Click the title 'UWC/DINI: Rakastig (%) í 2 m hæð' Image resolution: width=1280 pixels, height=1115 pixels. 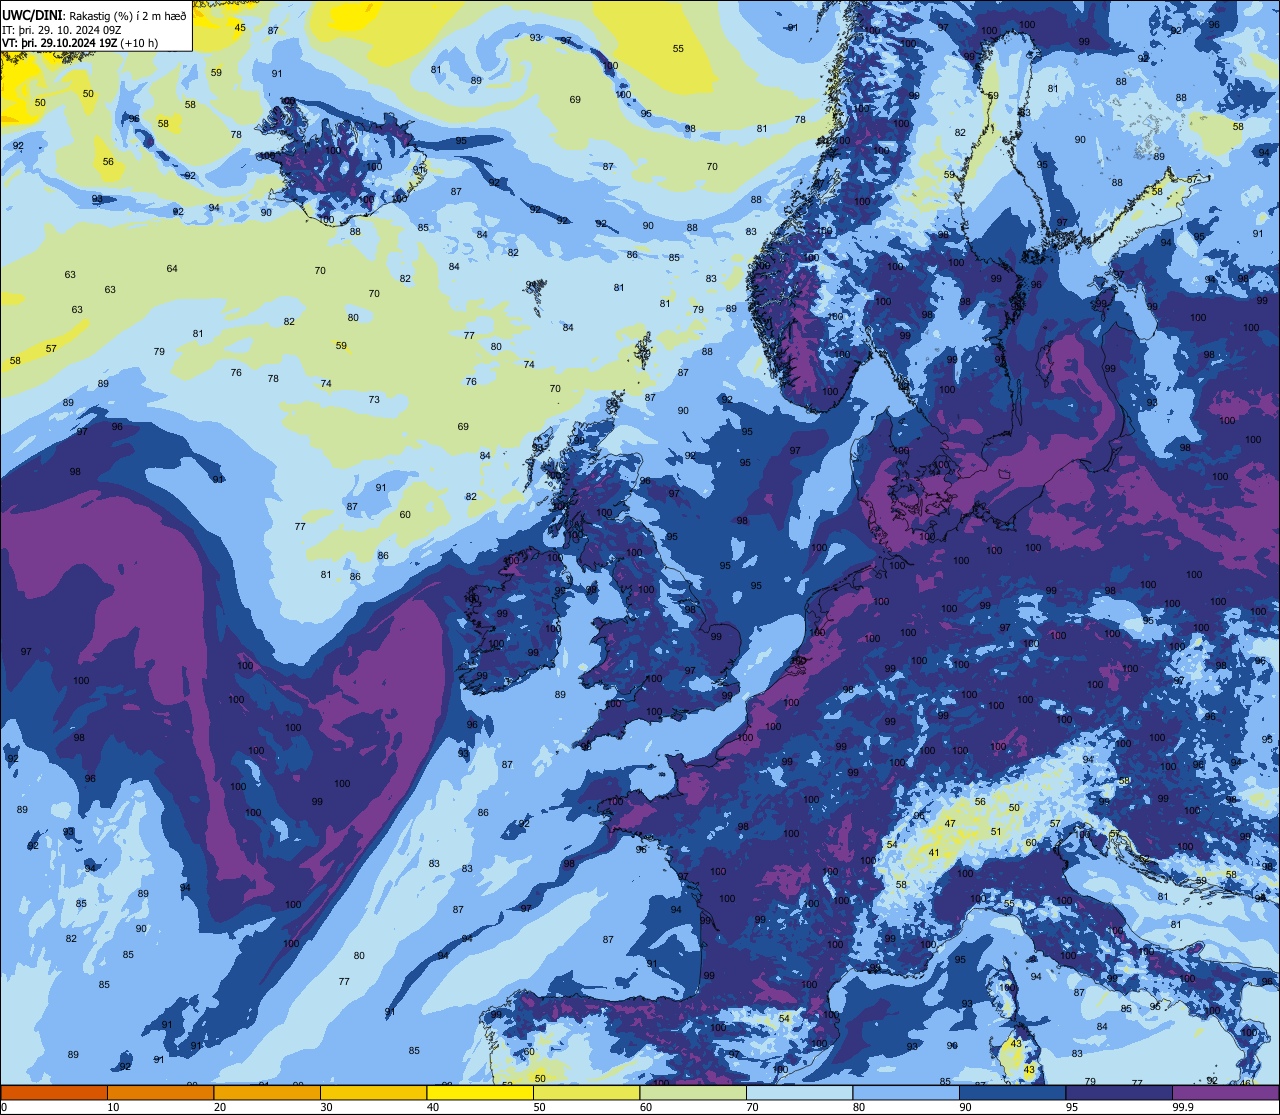(x=94, y=15)
